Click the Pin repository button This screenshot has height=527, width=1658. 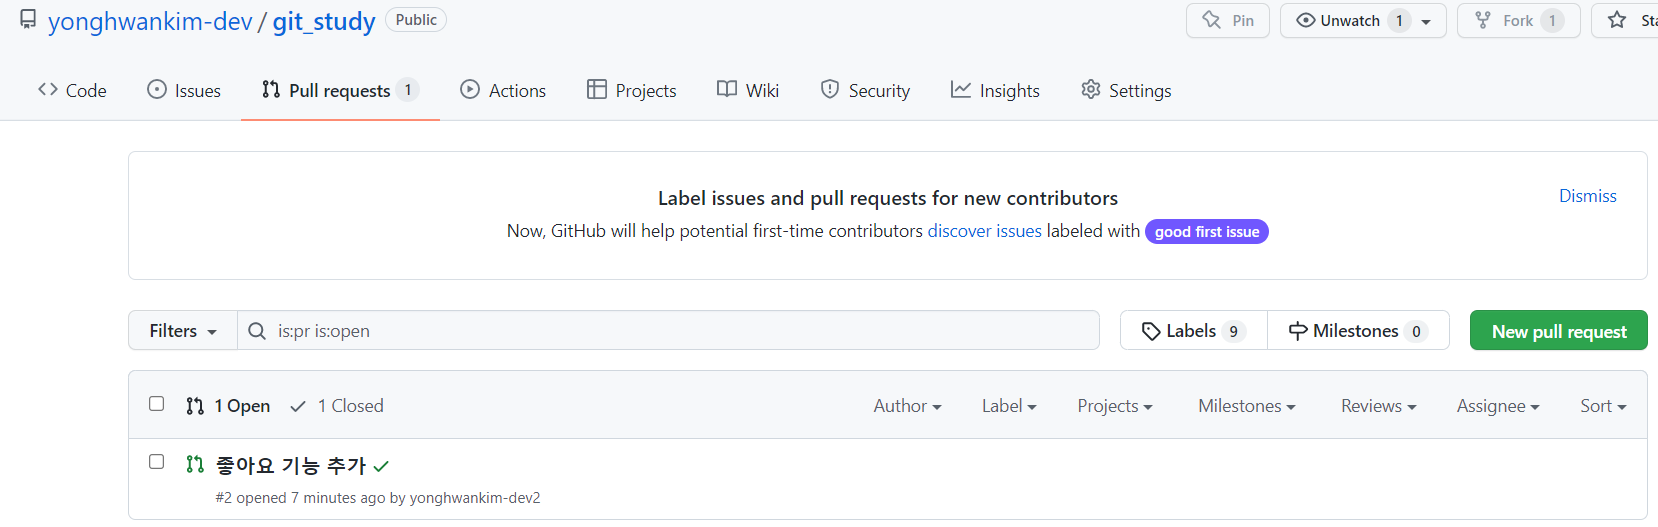pyautogui.click(x=1227, y=21)
